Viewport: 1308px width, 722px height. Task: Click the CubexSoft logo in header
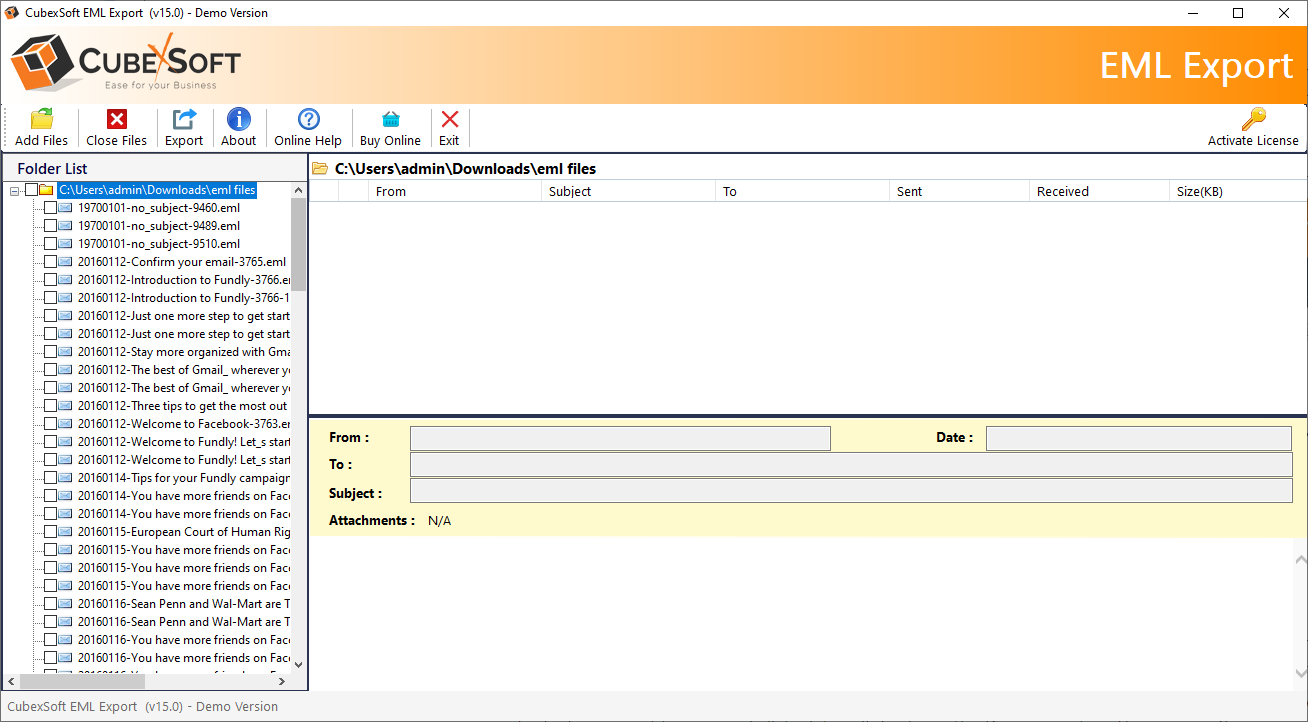[125, 65]
